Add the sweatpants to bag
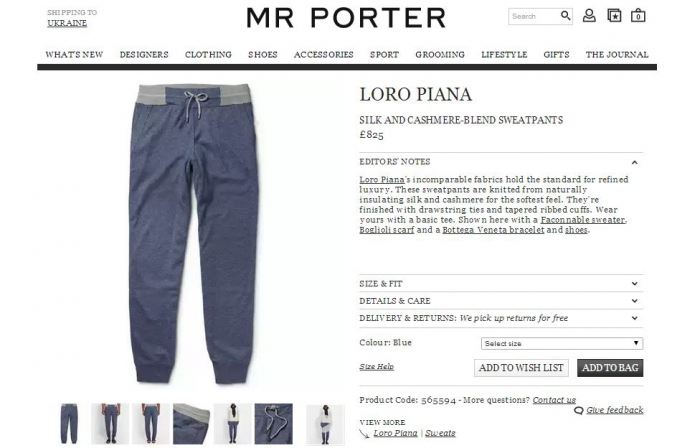Viewport: 700px width, 448px height. coord(610,368)
